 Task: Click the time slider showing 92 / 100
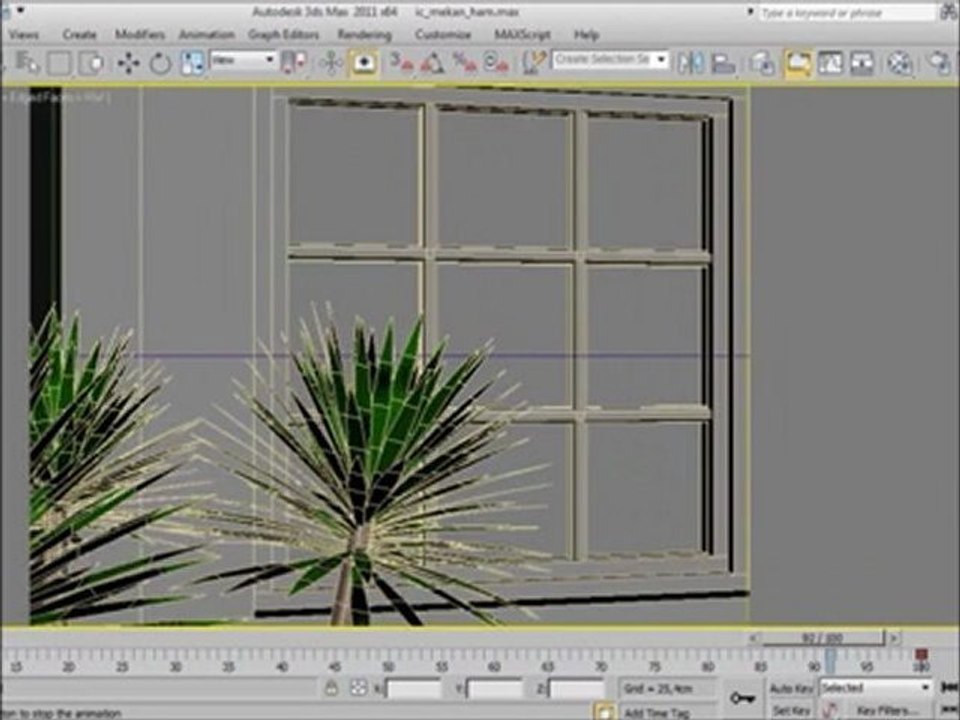823,638
